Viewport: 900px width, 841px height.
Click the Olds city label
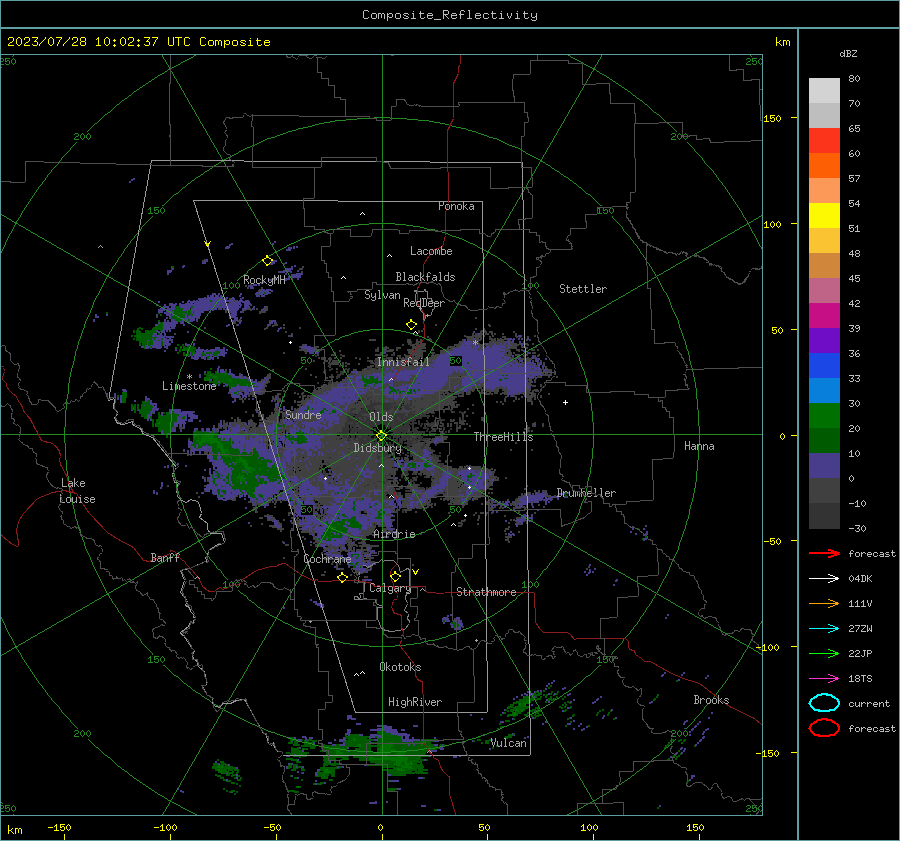tap(381, 417)
